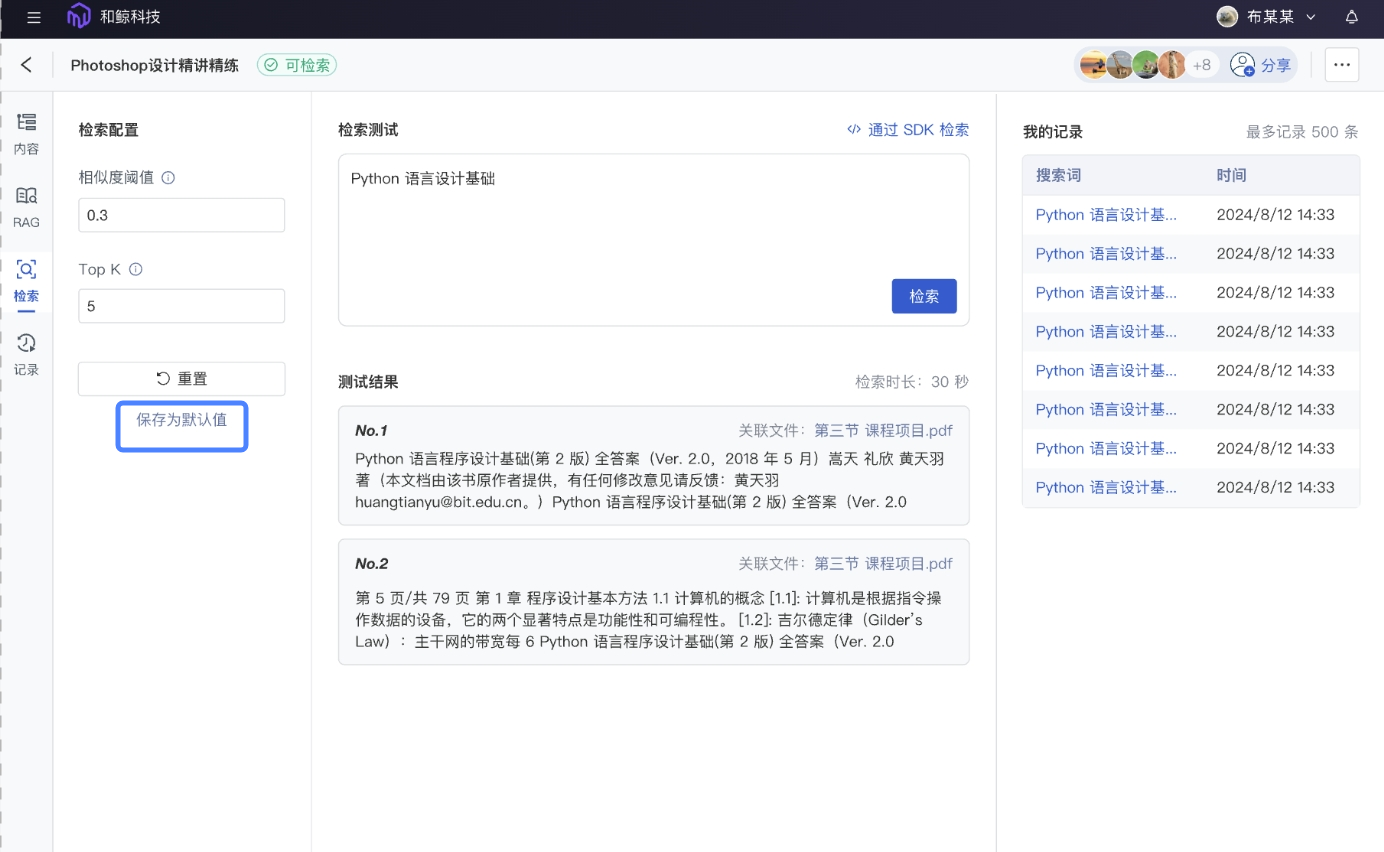Open the 内容 panel from the sidebar
The height and width of the screenshot is (852, 1384).
pos(26,133)
